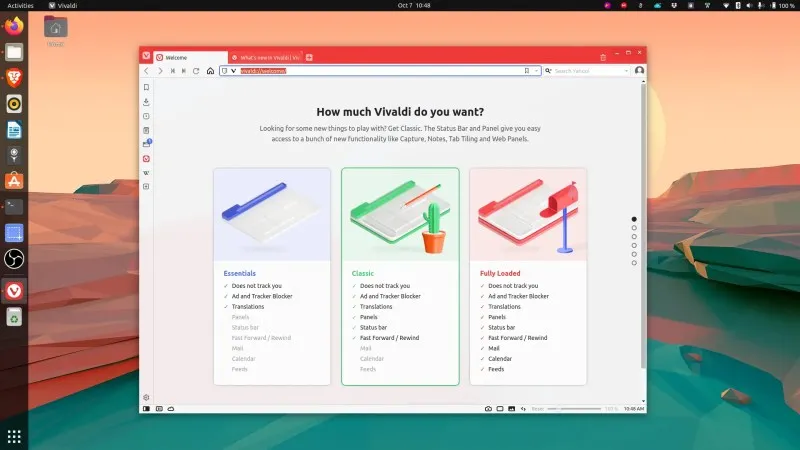The height and width of the screenshot is (450, 800).
Task: Click the Essentials illustration thumbnail
Action: [x=272, y=214]
